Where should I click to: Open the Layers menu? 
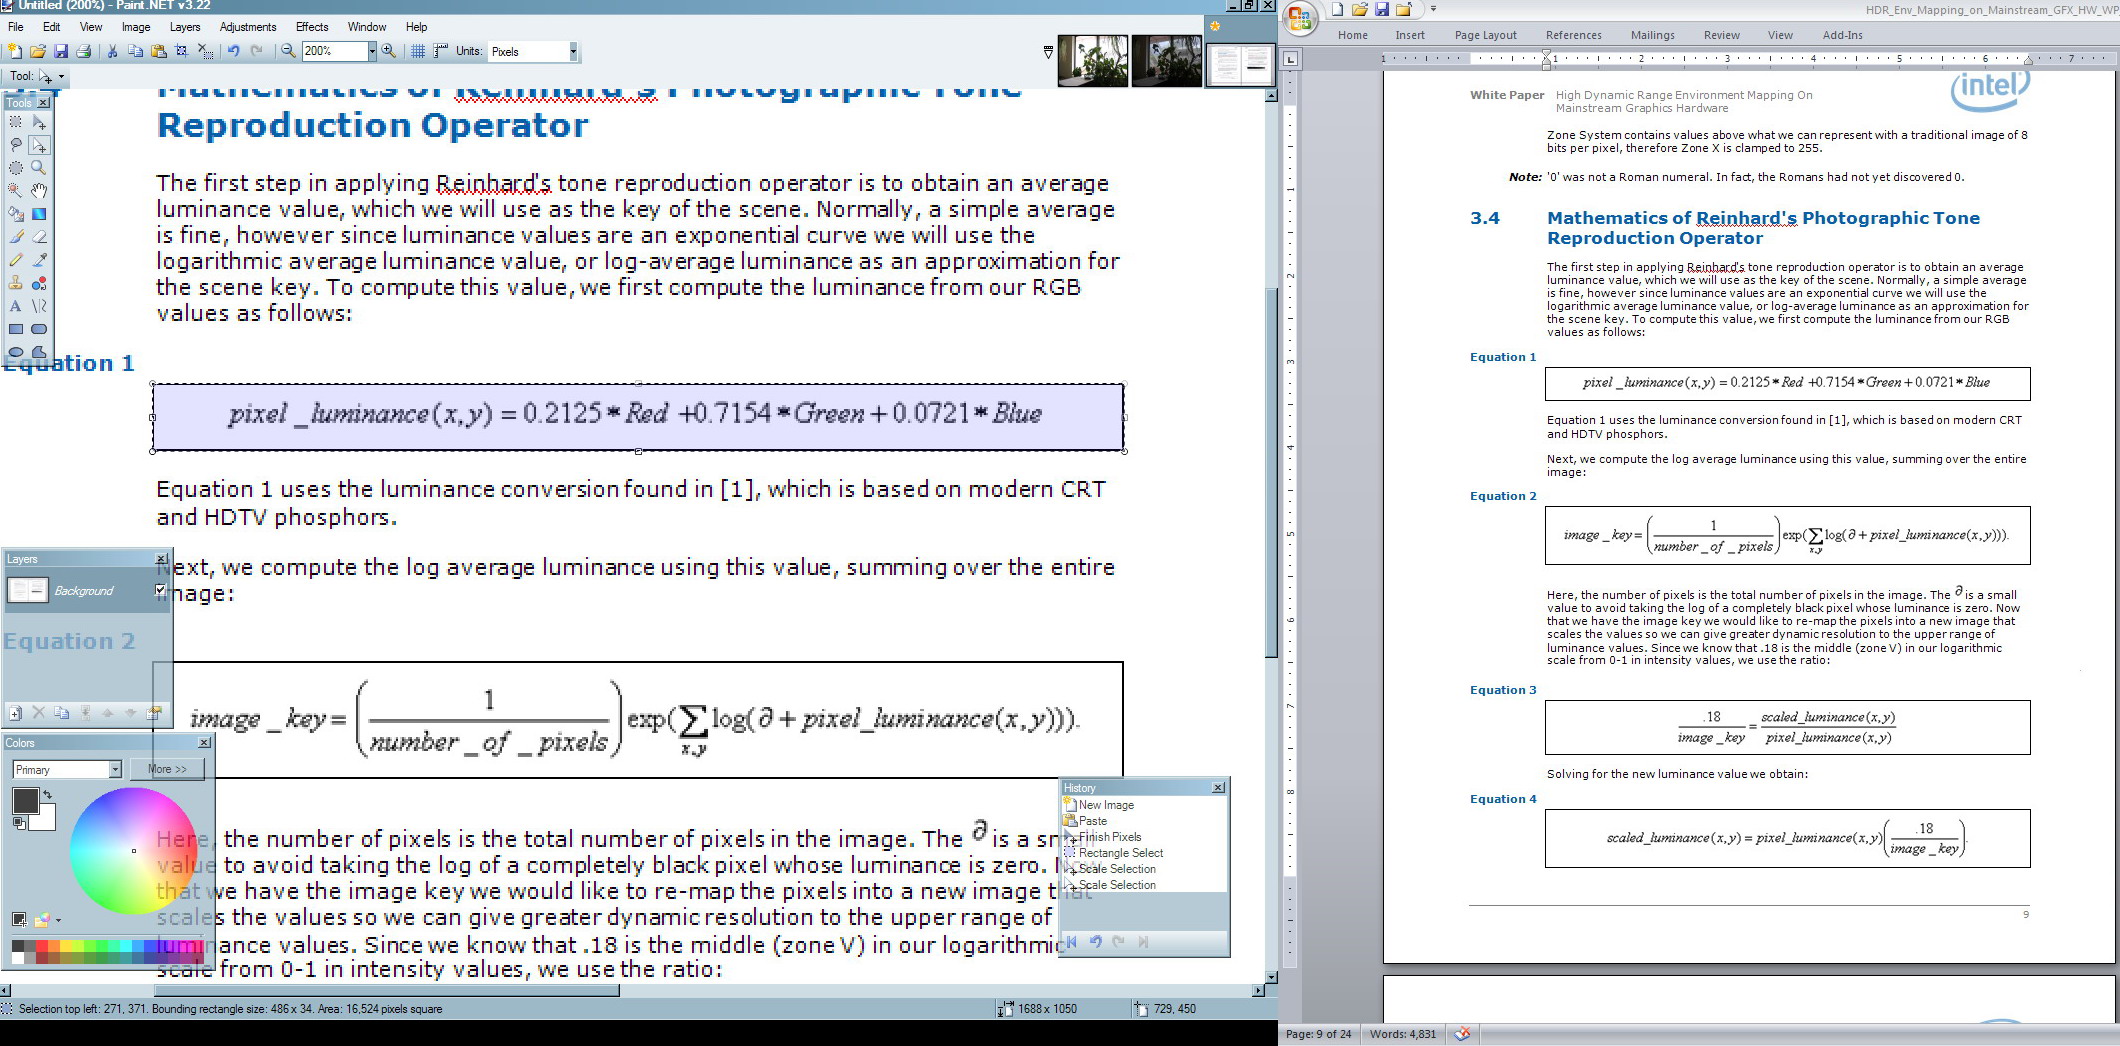(184, 27)
